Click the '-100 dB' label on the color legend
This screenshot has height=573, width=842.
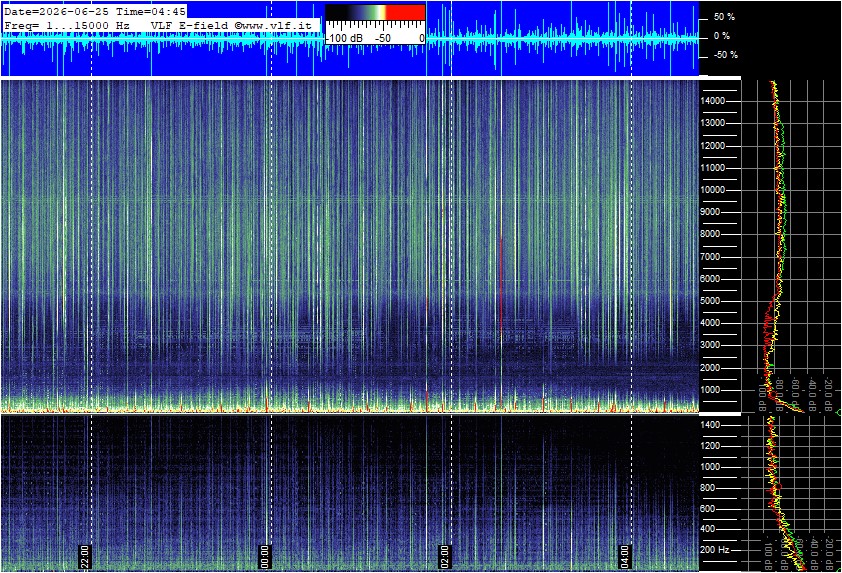point(345,39)
